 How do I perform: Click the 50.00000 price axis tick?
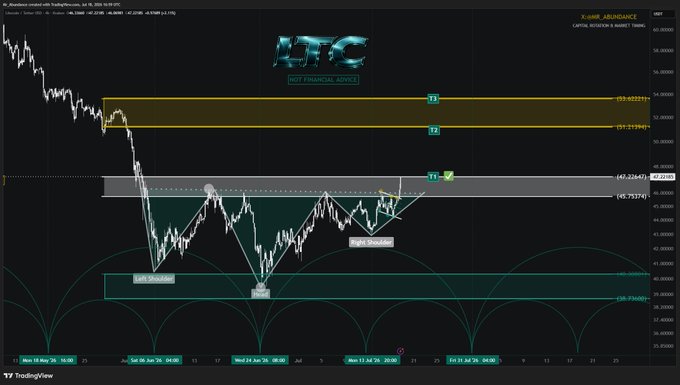click(x=663, y=142)
